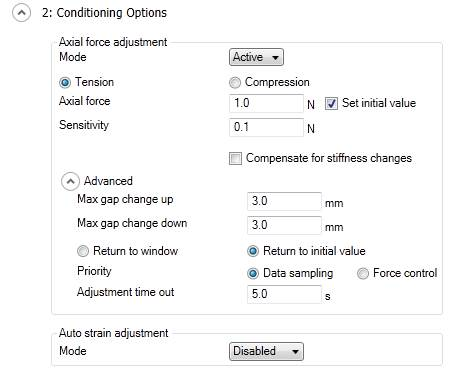Uncheck Set initial value checkbox
Viewport: 458px width, 379px height.
point(331,103)
